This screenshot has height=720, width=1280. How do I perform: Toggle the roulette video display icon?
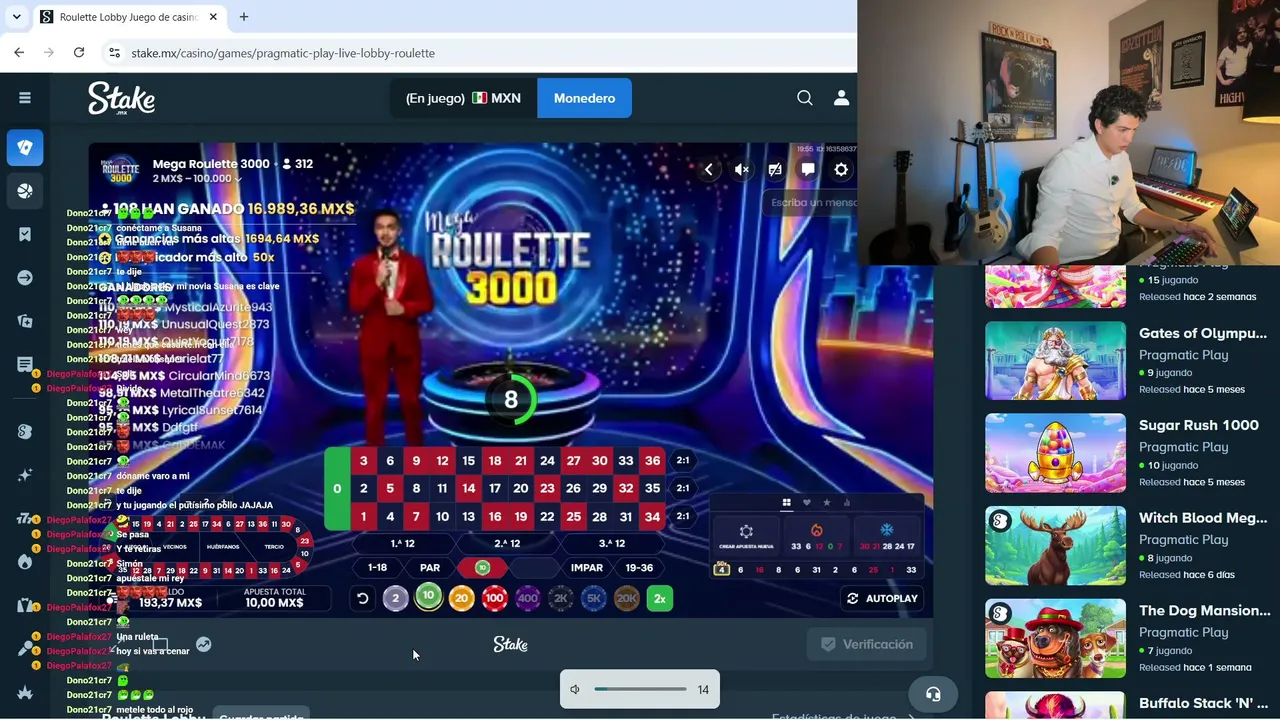tap(775, 170)
